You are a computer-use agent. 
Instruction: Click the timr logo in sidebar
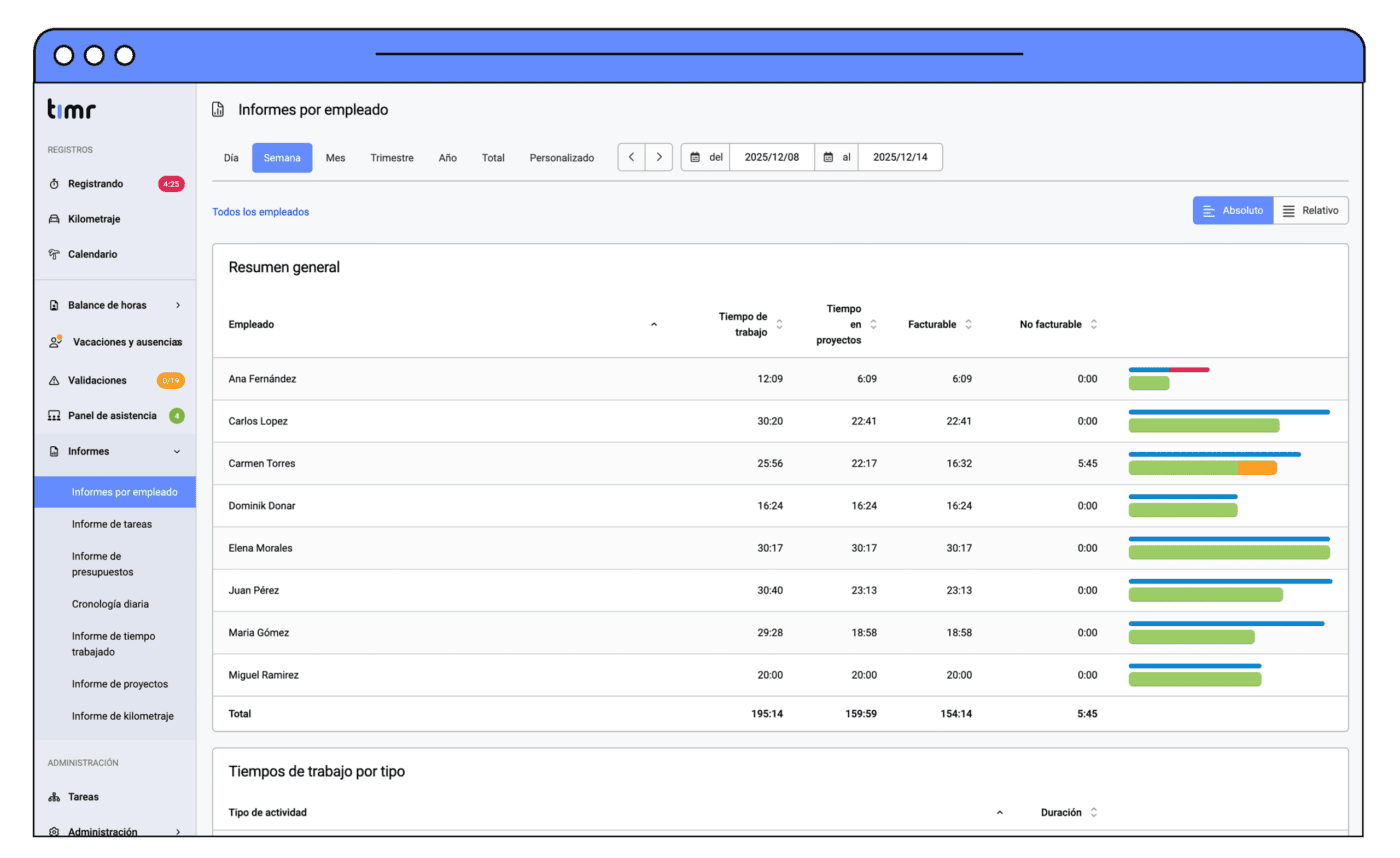(x=71, y=110)
